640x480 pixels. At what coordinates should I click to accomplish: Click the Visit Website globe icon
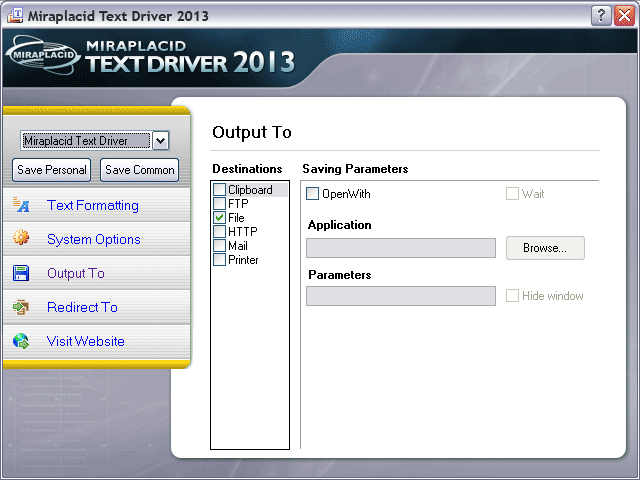21,341
